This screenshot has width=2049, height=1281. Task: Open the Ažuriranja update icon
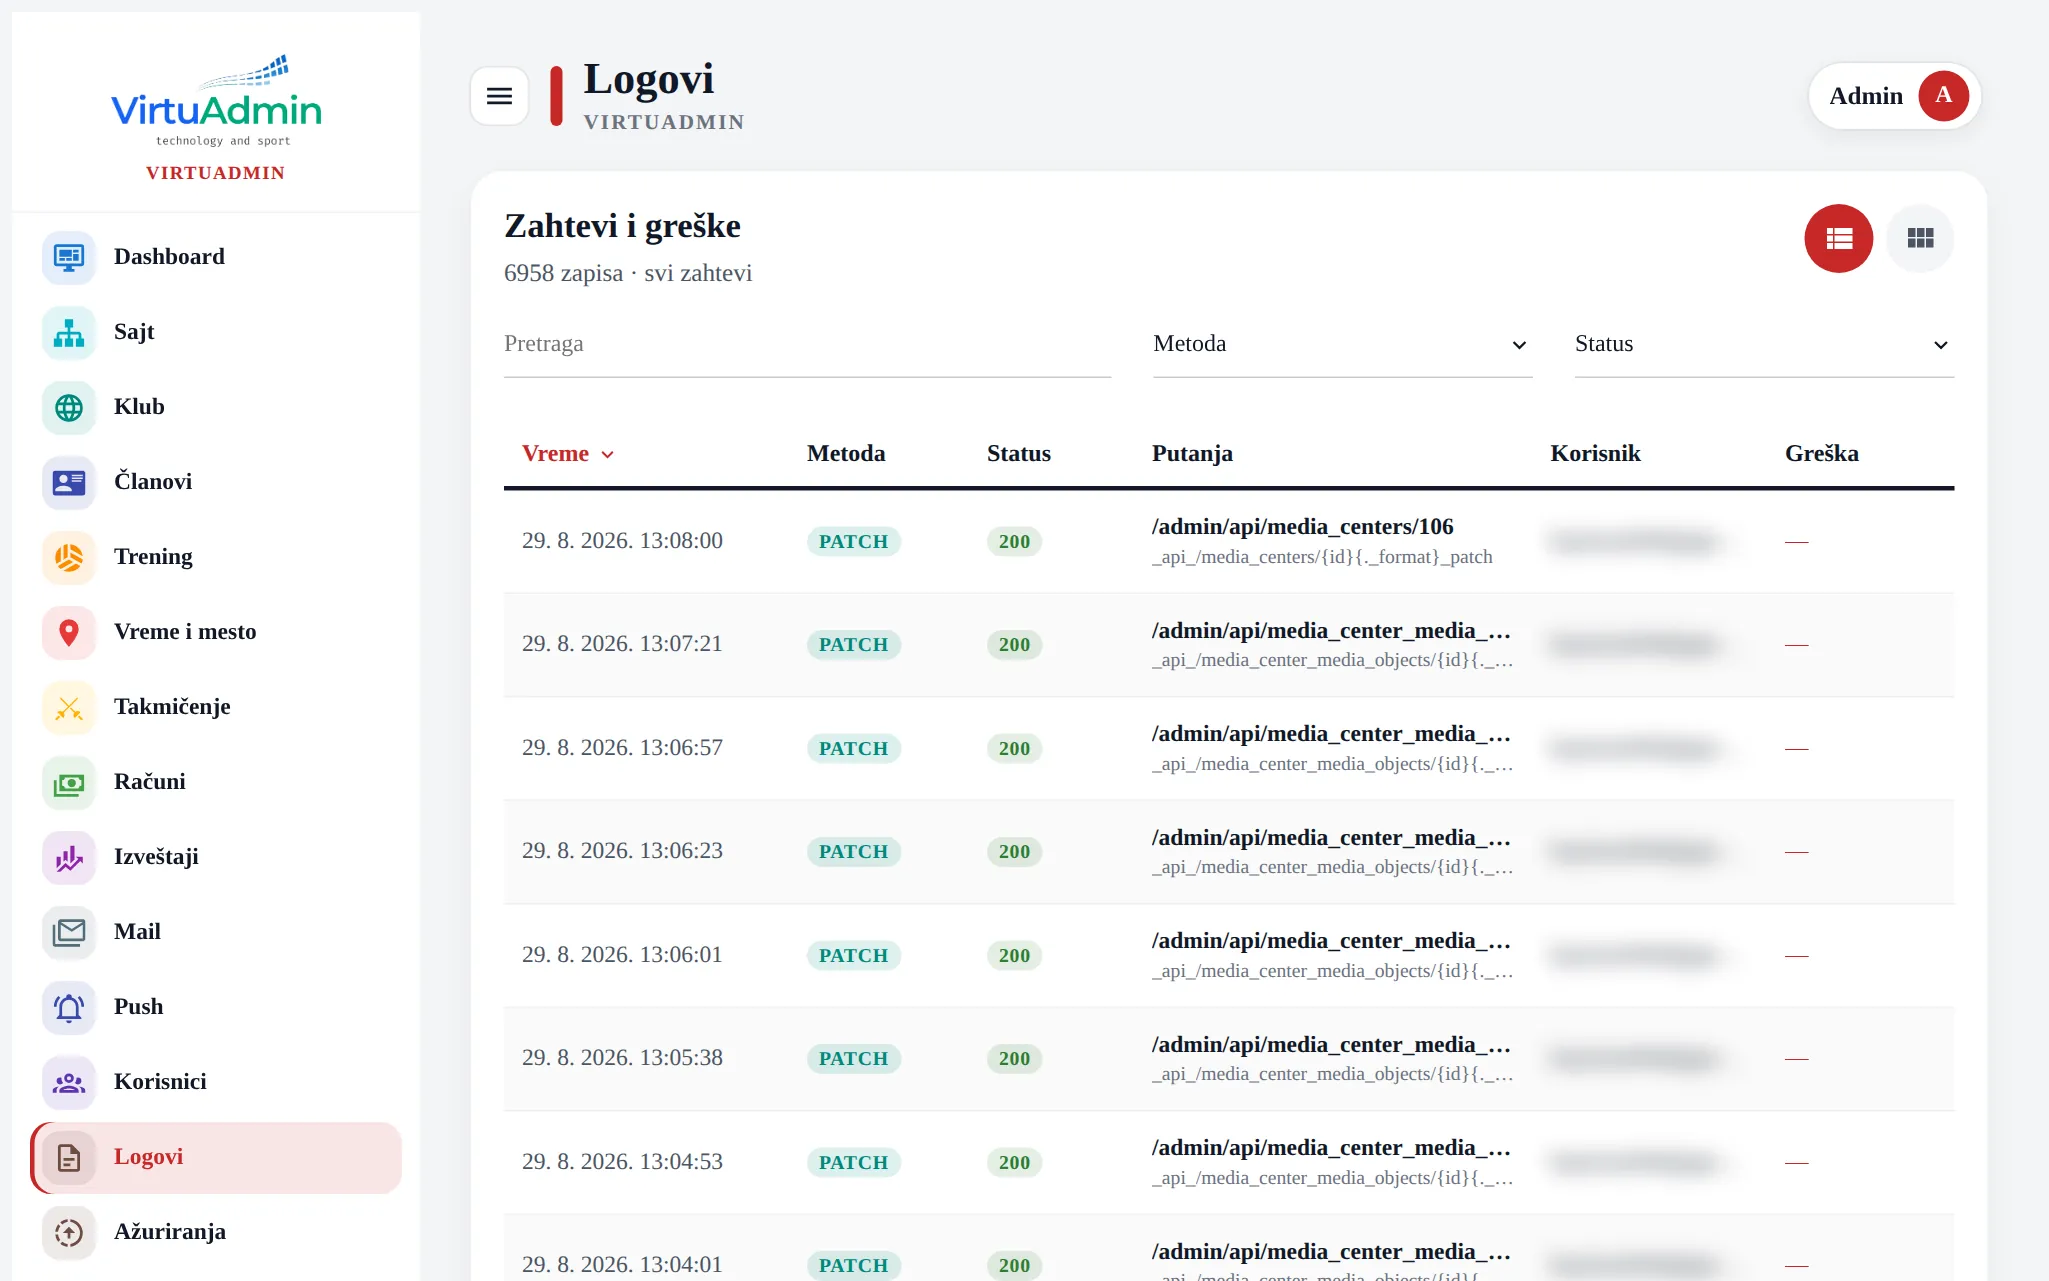[x=69, y=1232]
